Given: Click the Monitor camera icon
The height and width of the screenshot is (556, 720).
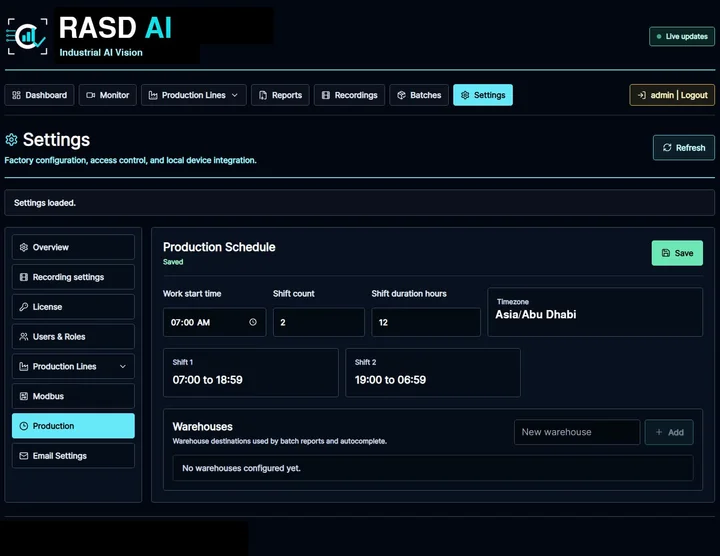Looking at the screenshot, I should point(90,95).
